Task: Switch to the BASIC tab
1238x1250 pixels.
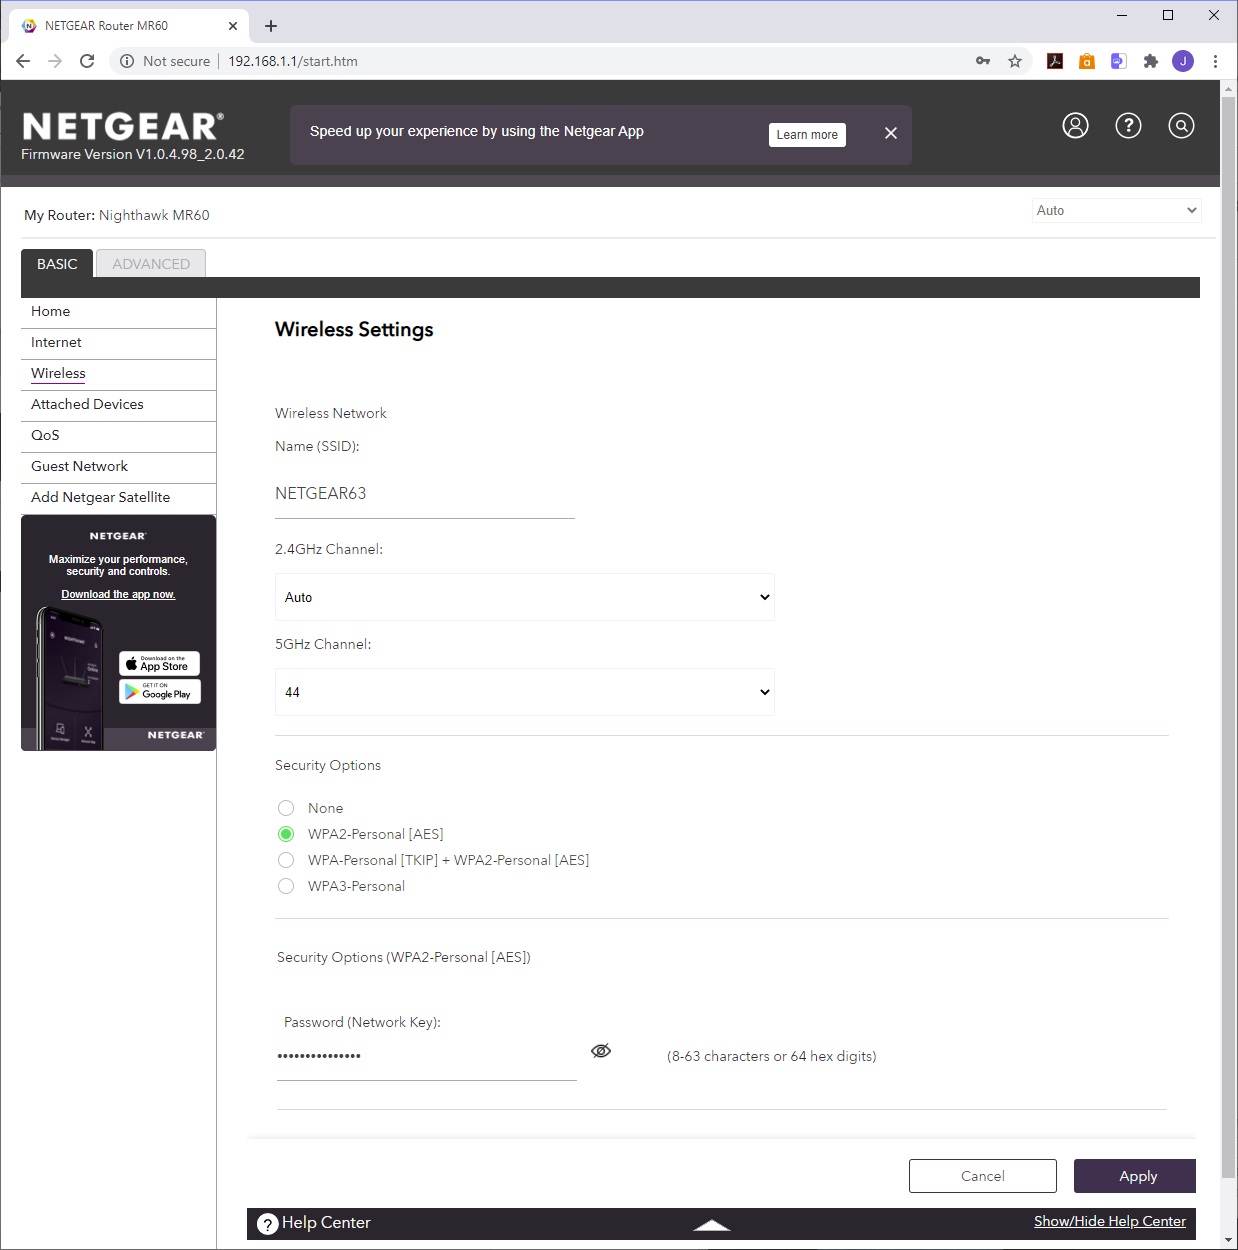Action: pos(57,264)
